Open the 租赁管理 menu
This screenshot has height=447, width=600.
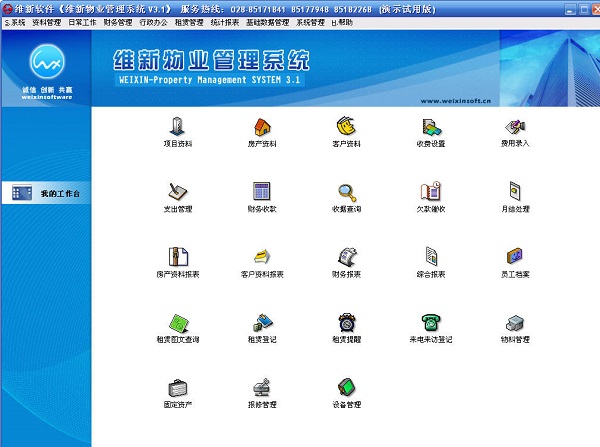point(189,23)
